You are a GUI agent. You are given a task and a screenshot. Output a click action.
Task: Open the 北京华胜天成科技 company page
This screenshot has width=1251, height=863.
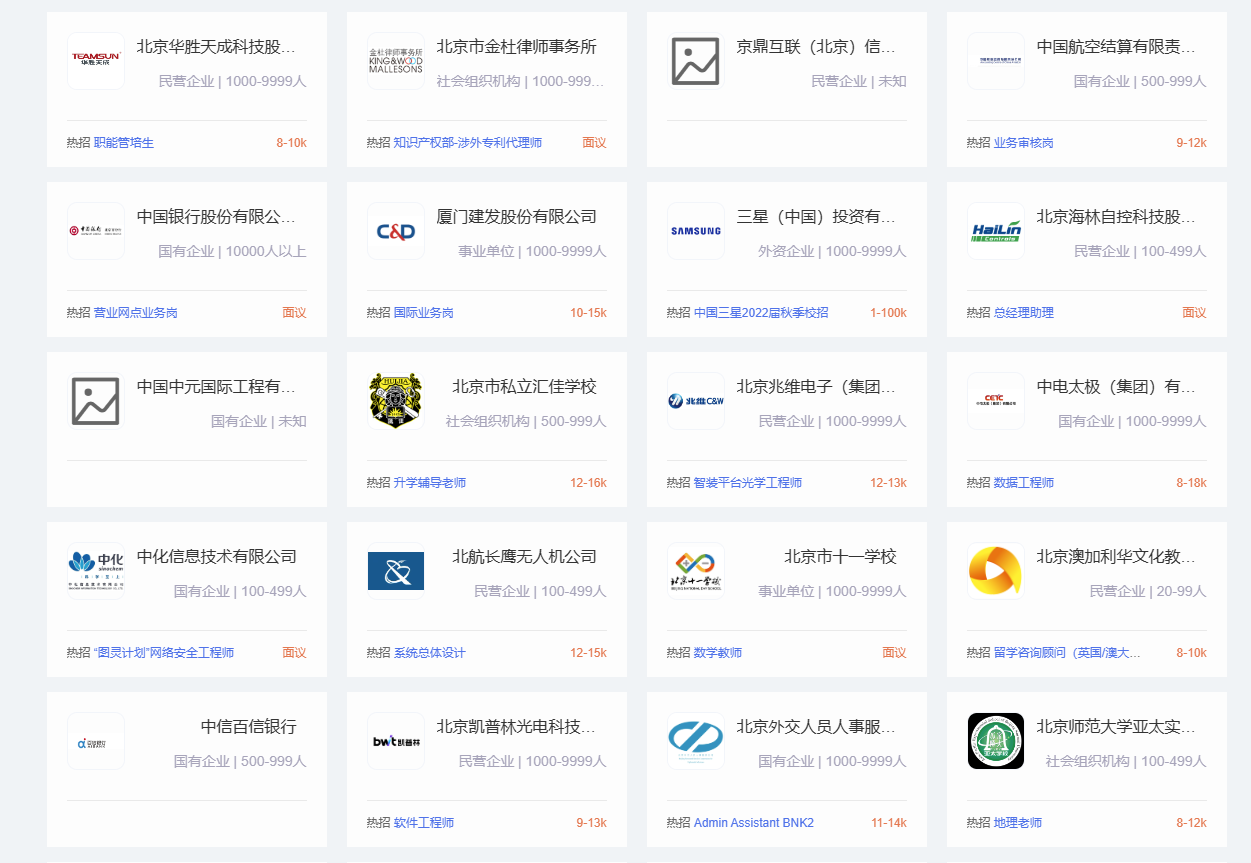[216, 47]
